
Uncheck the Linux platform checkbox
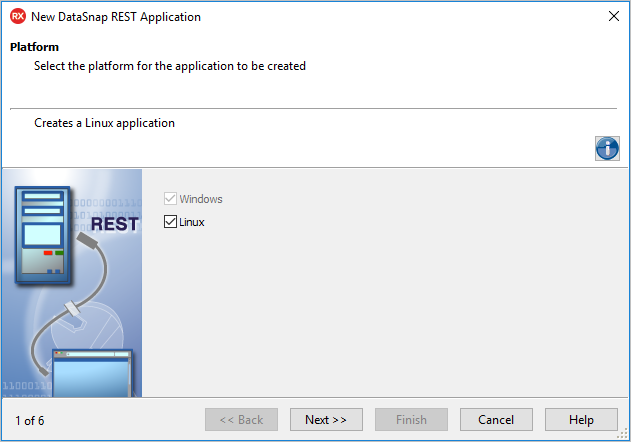pyautogui.click(x=170, y=221)
